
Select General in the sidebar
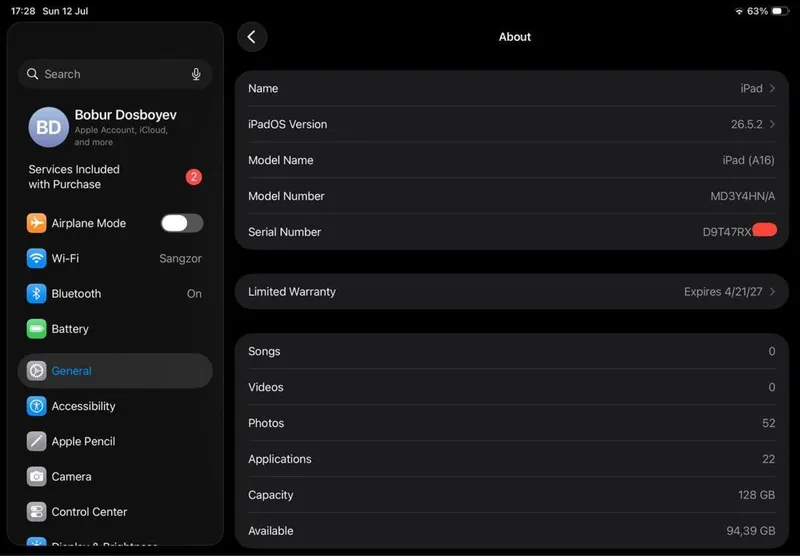[x=115, y=371]
